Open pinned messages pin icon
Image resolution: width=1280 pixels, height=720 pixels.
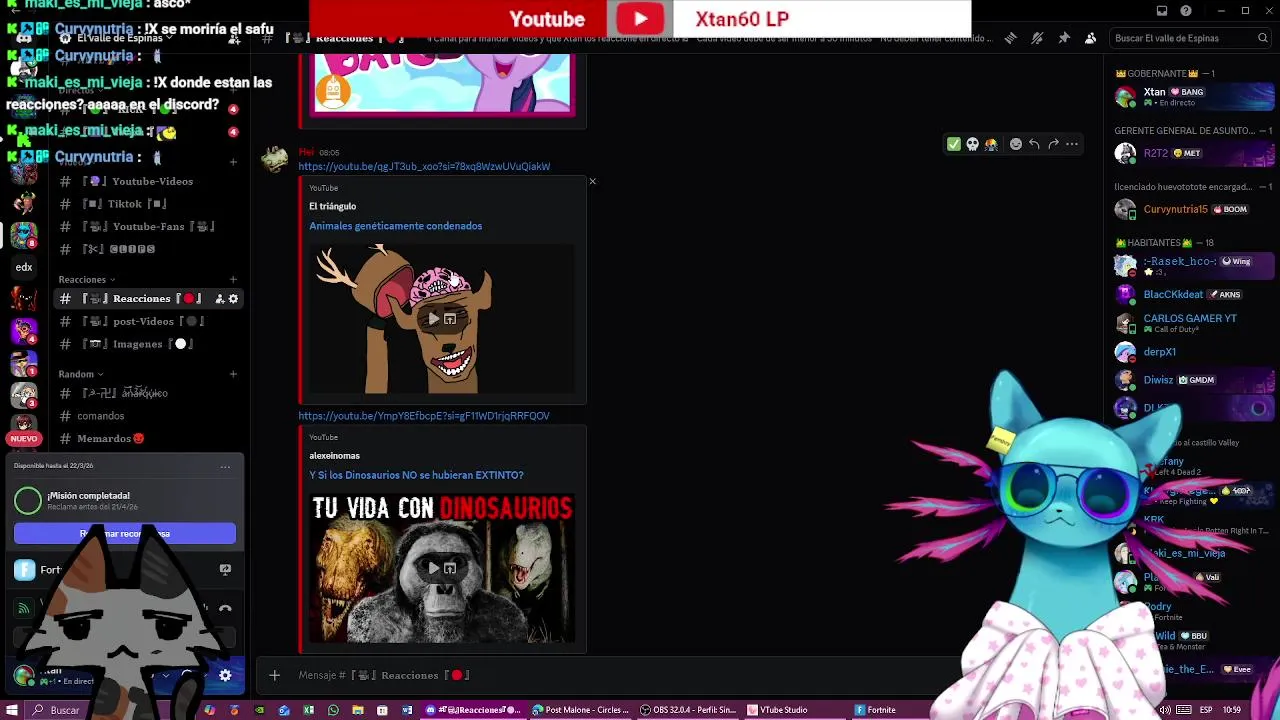tap(1064, 38)
